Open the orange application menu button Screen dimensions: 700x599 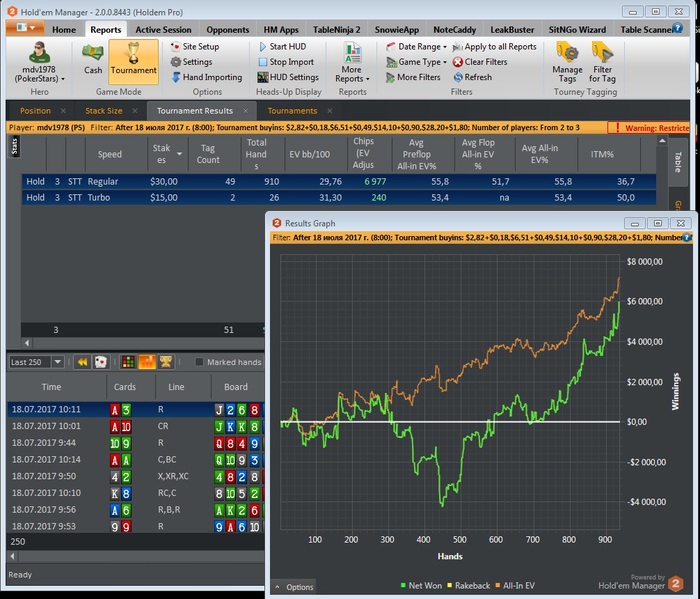point(25,28)
